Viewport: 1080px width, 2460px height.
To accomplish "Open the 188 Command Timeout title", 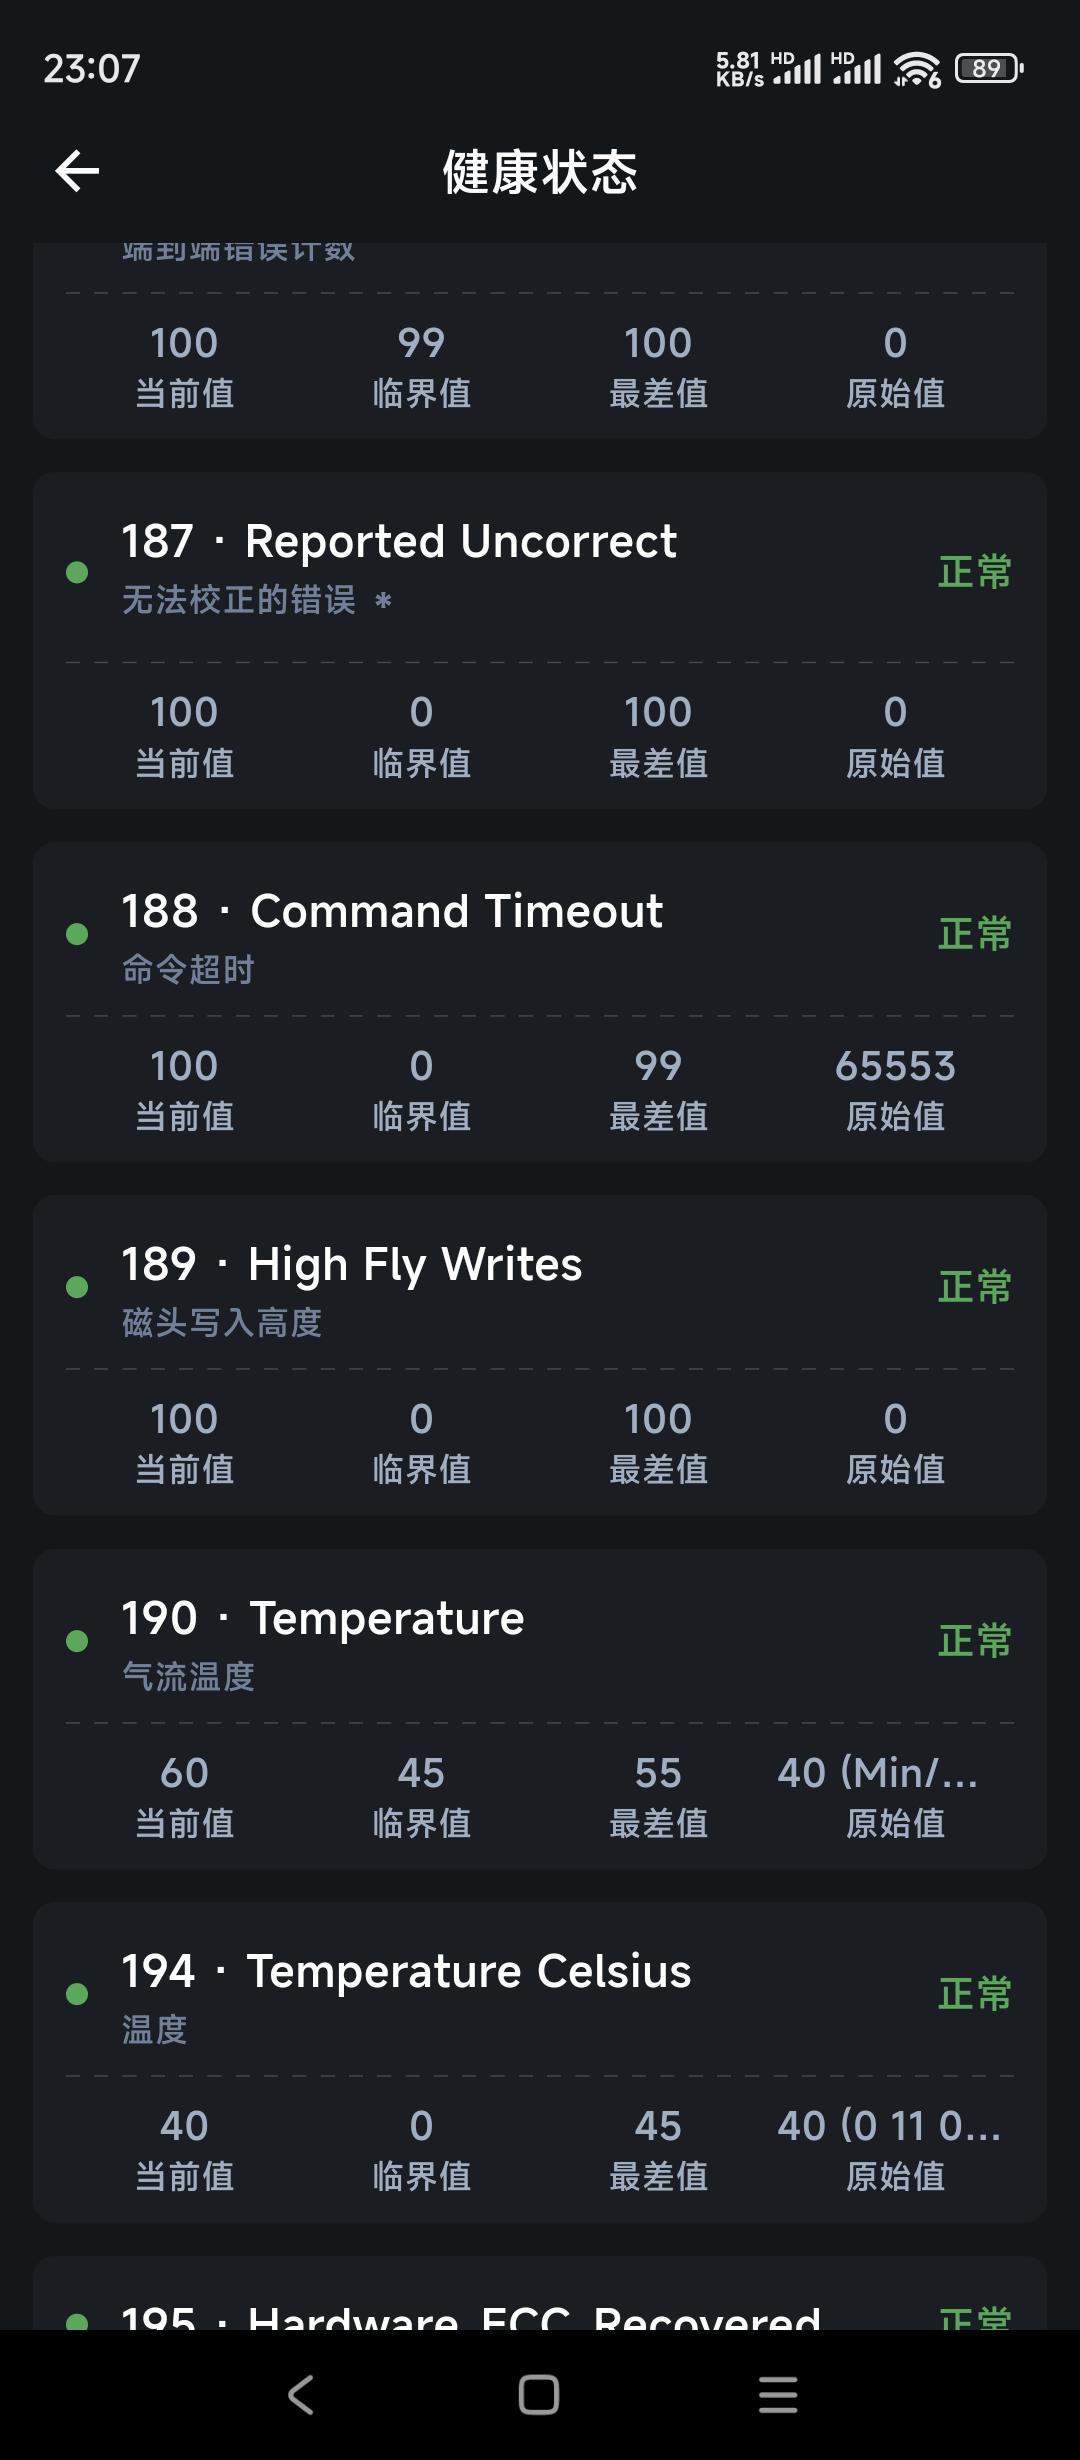I will tap(392, 911).
